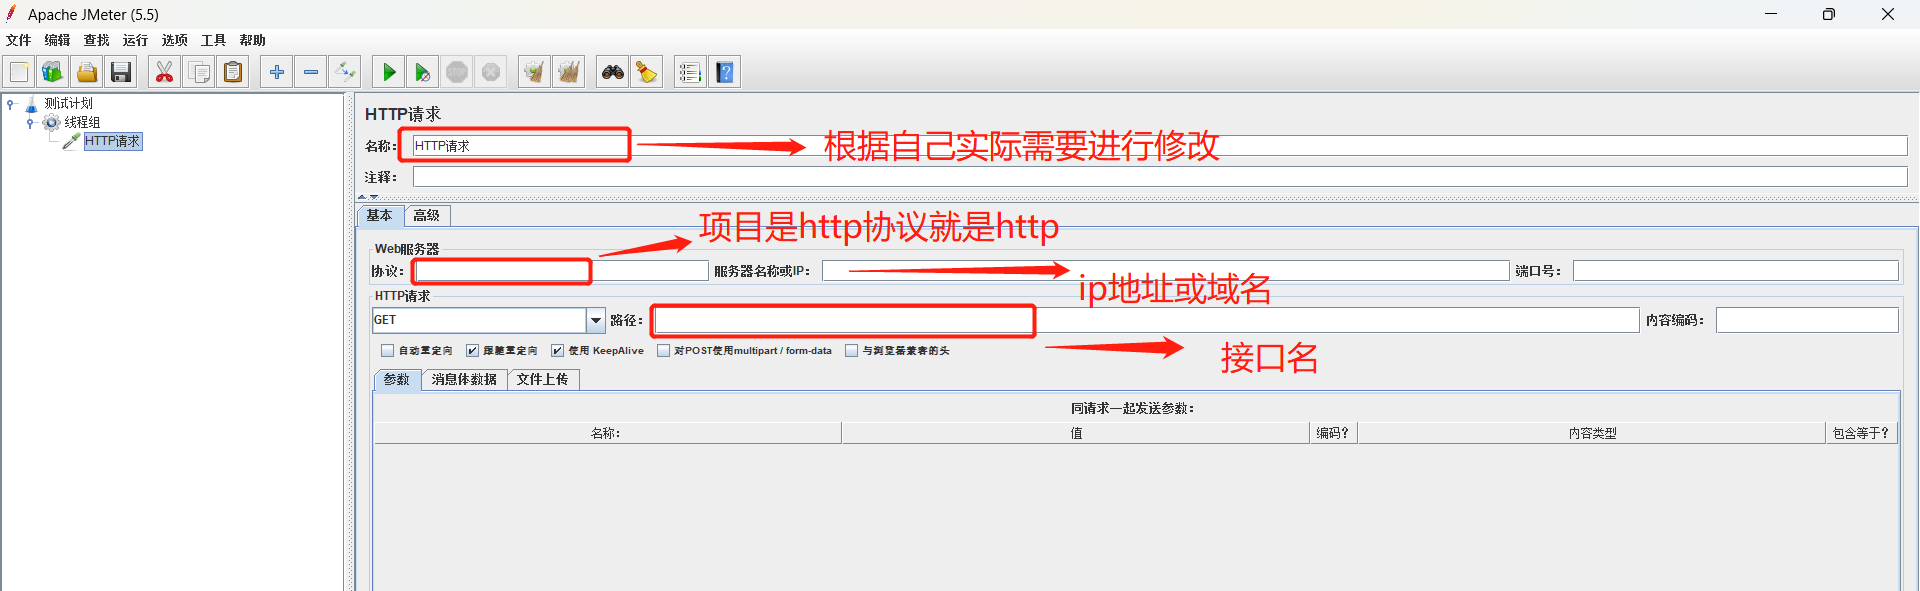Click the Clear broom with gear icon
Image resolution: width=1920 pixels, height=591 pixels.
[534, 72]
